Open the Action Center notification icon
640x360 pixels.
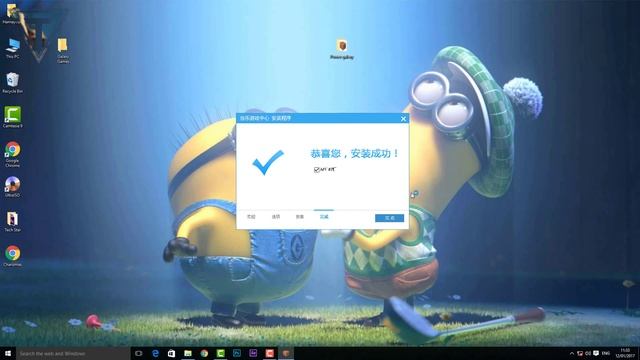tap(596, 353)
